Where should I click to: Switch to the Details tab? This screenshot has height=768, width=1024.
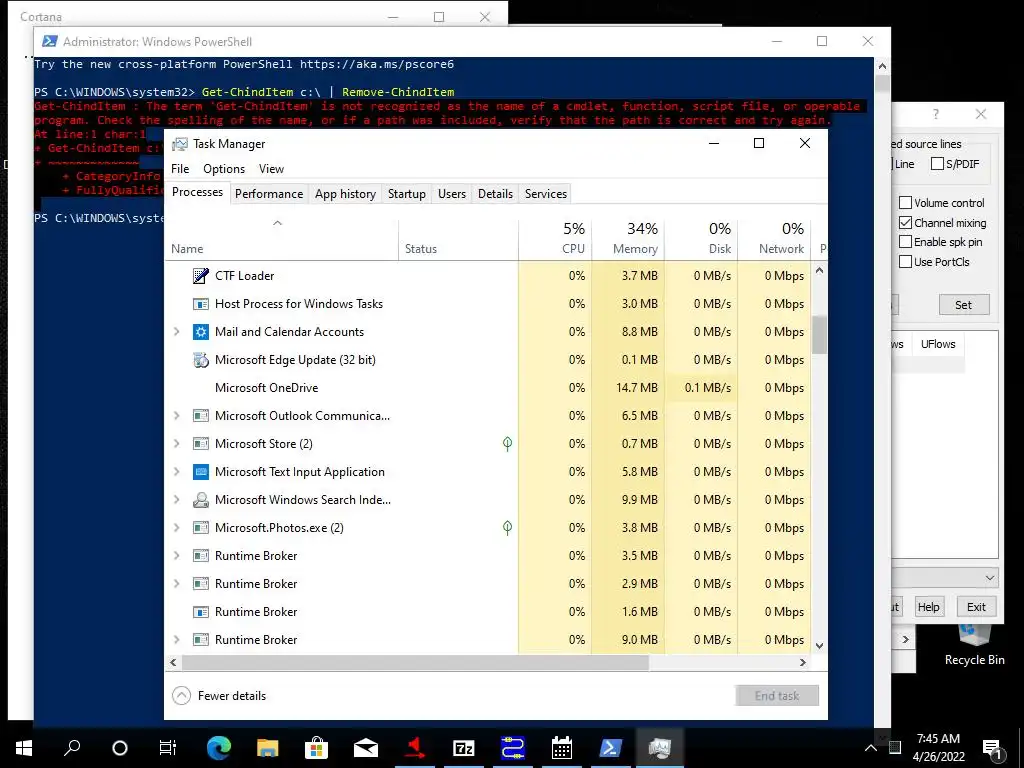pos(495,194)
